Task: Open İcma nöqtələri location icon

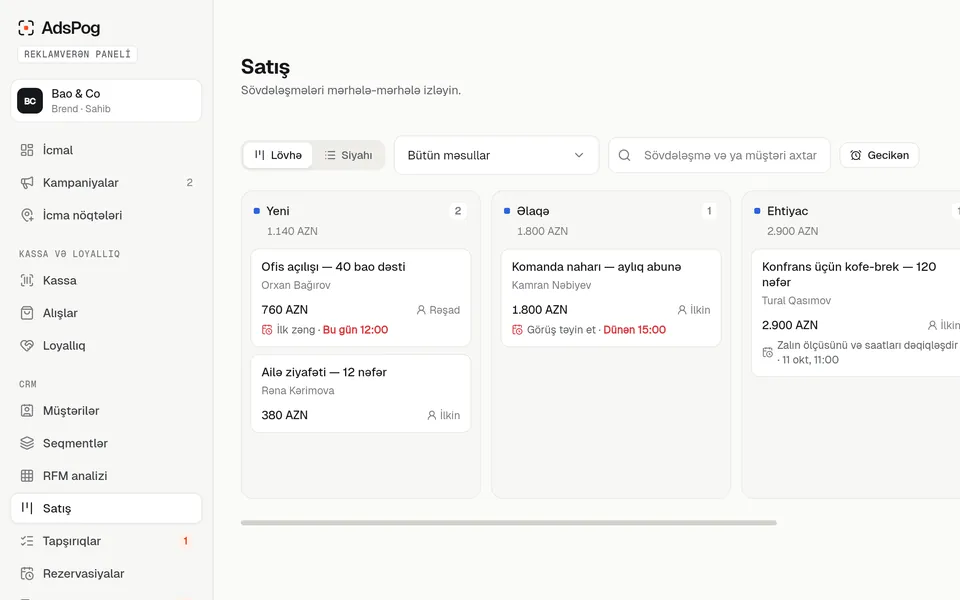Action: coord(27,215)
